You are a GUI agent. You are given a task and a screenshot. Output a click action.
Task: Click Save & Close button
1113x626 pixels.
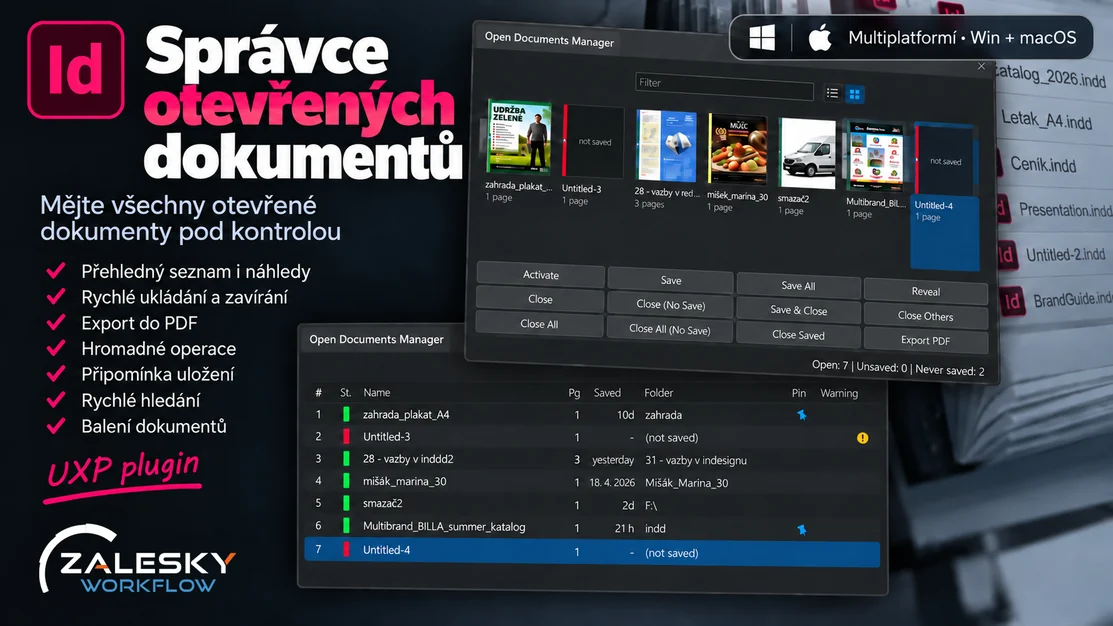pos(799,310)
